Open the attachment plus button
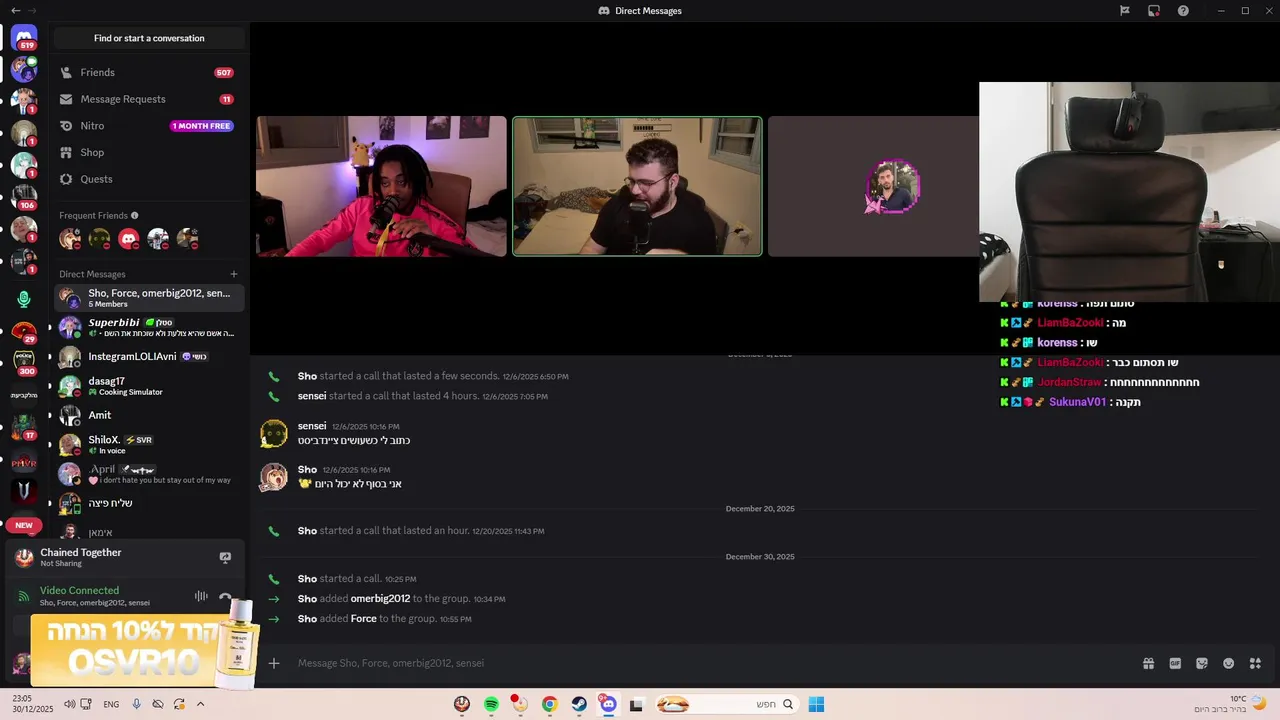The height and width of the screenshot is (720, 1280). [274, 663]
